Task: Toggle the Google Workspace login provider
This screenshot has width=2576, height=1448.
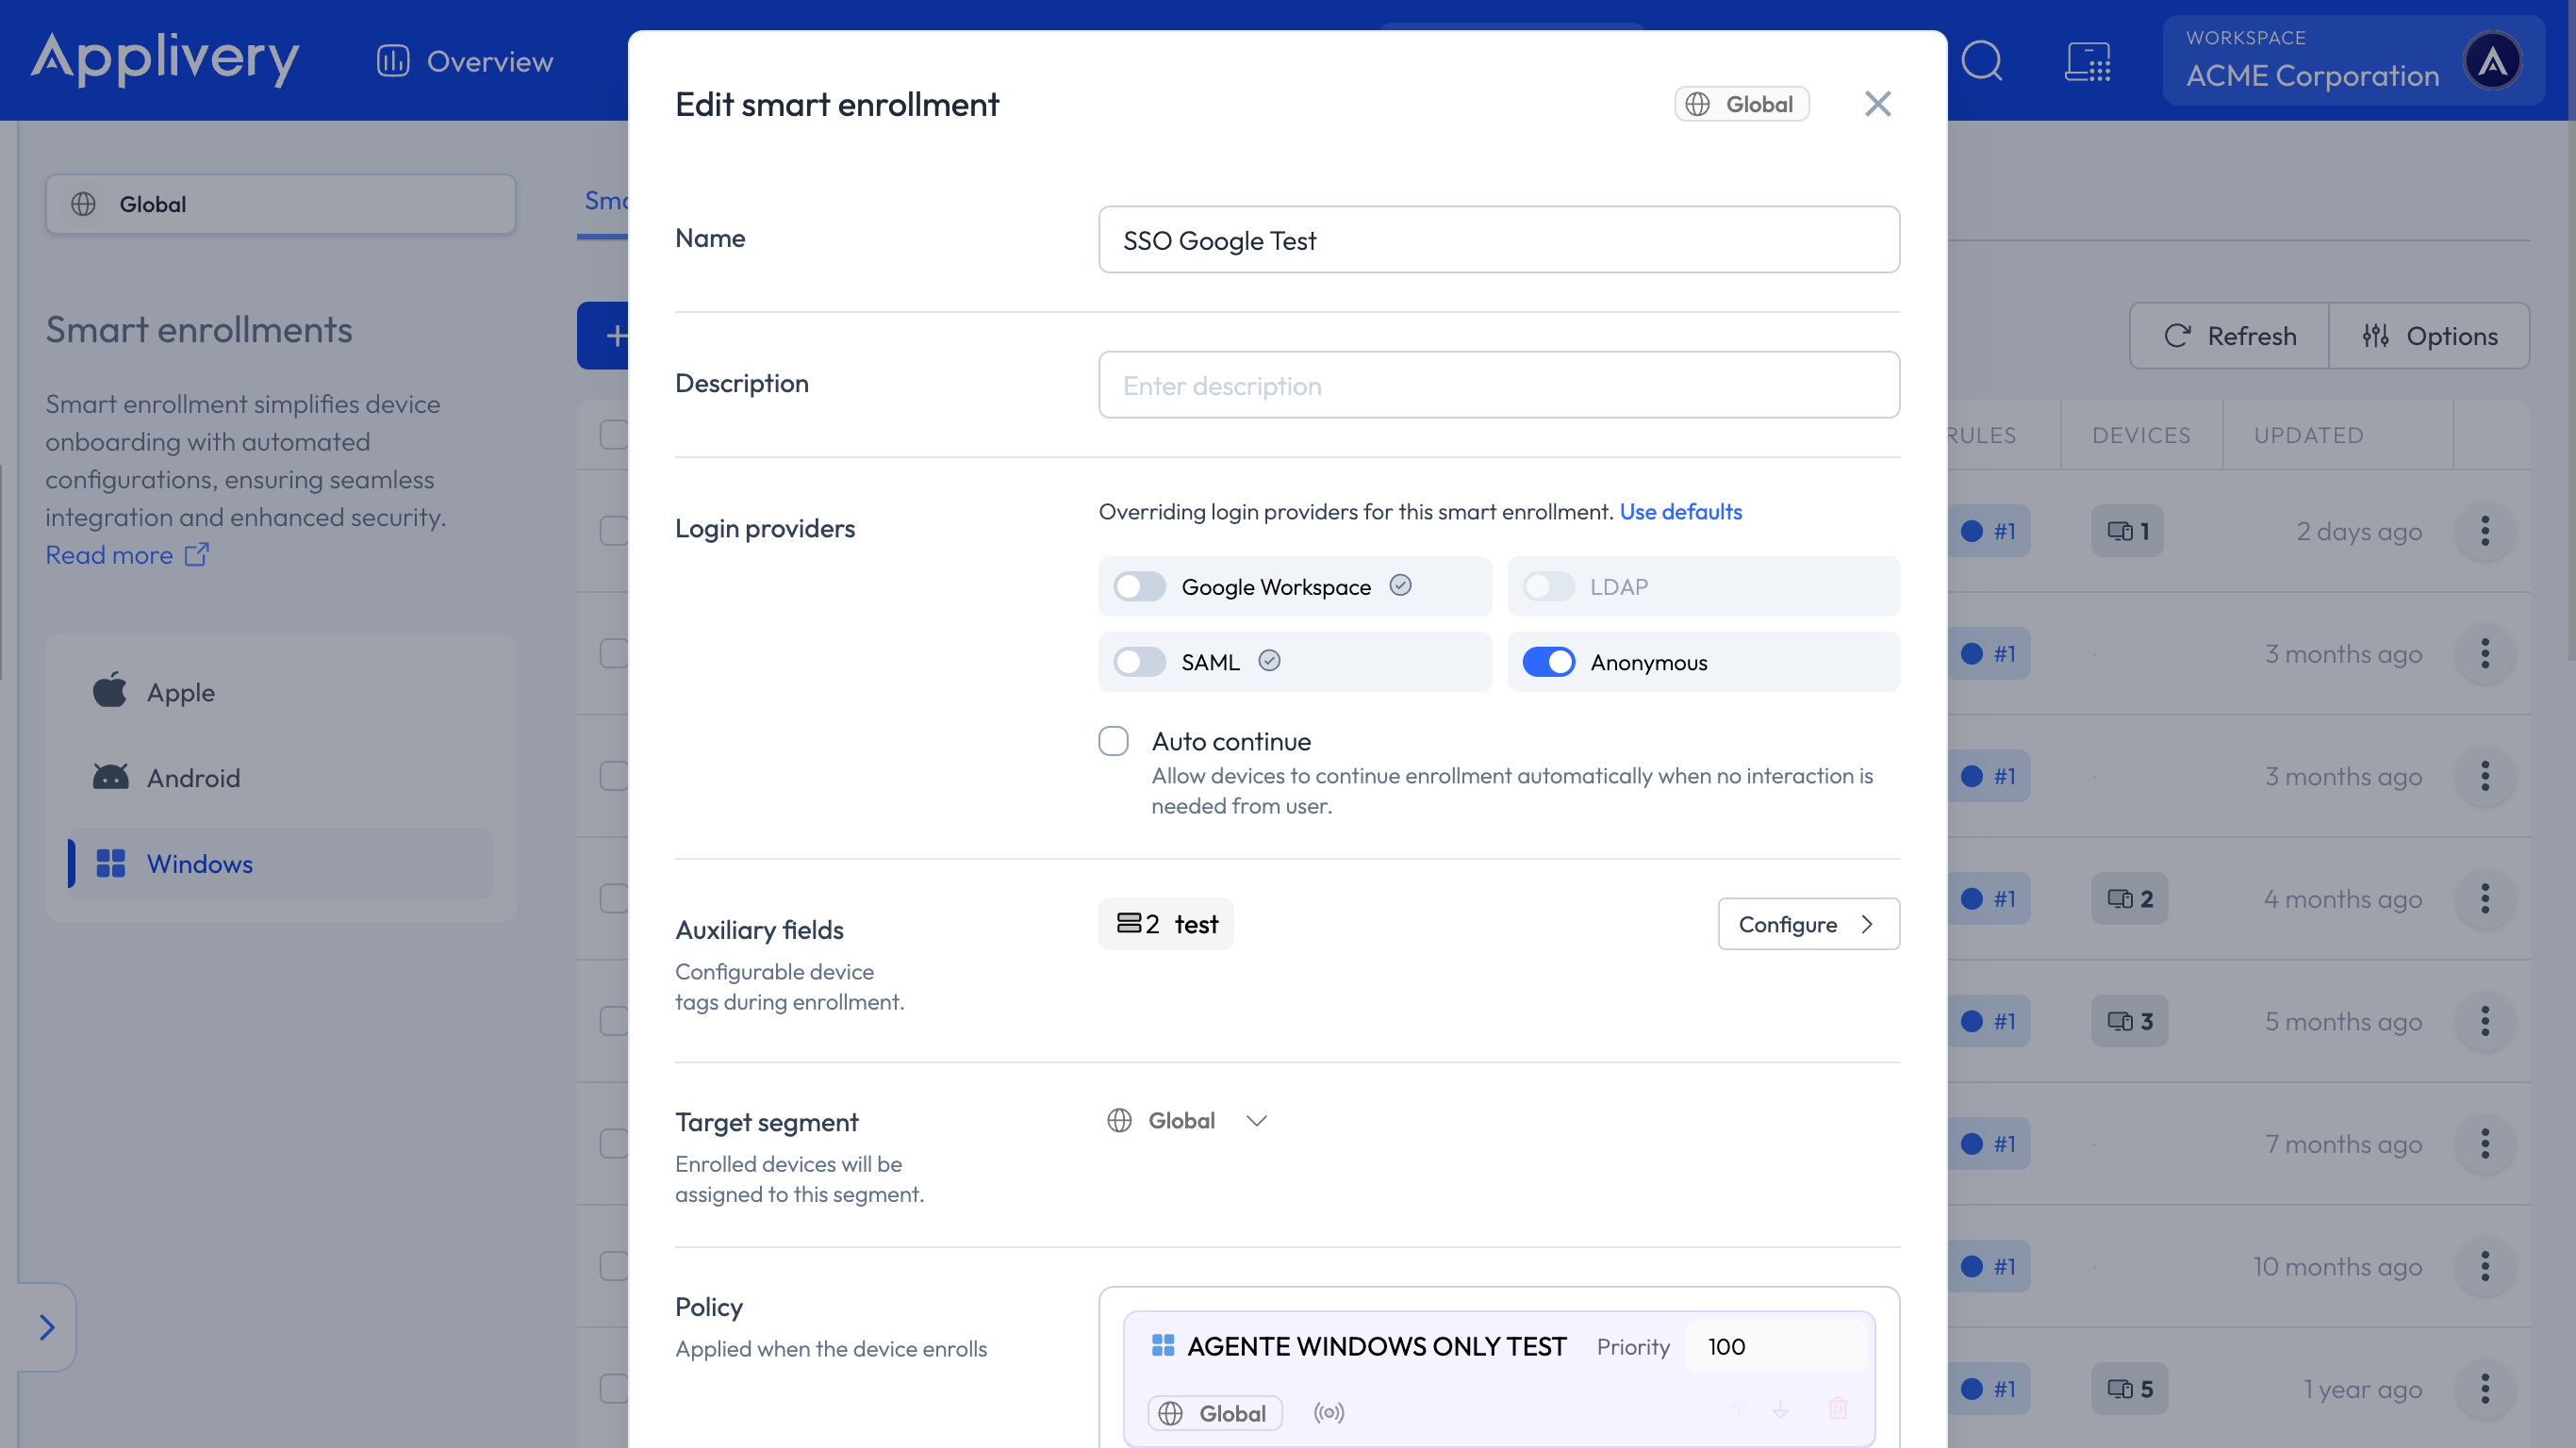Action: 1139,586
